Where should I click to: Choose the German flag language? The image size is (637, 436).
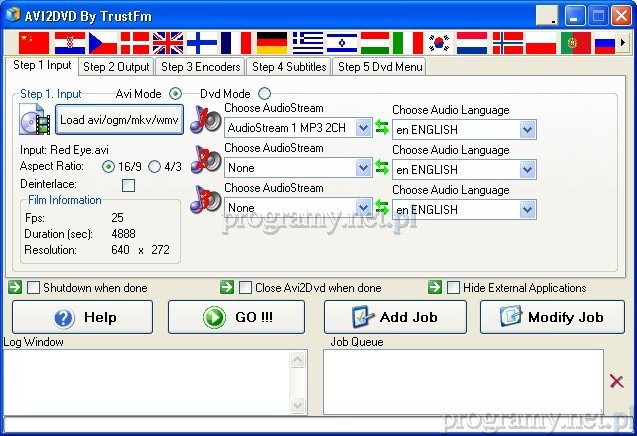pos(271,42)
